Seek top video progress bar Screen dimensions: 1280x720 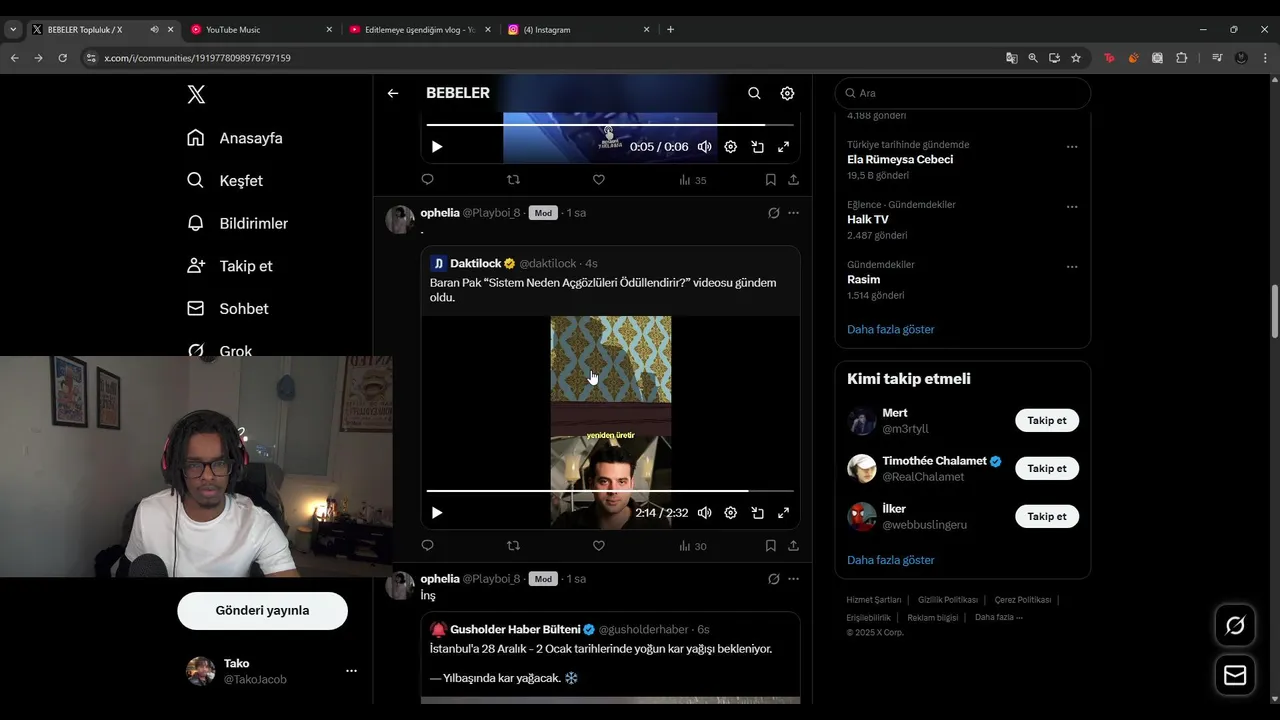(x=610, y=125)
